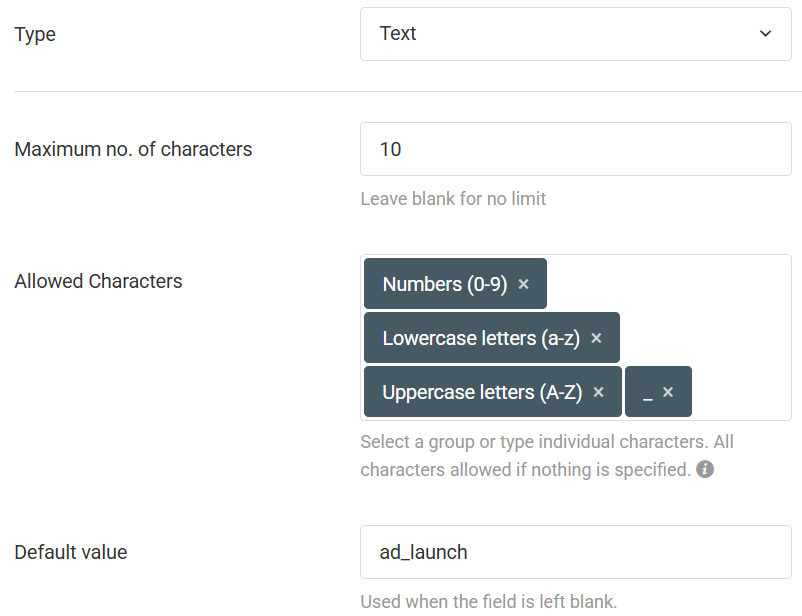Click the Allowed Characters label
Image resolution: width=802 pixels, height=616 pixels.
[x=98, y=281]
